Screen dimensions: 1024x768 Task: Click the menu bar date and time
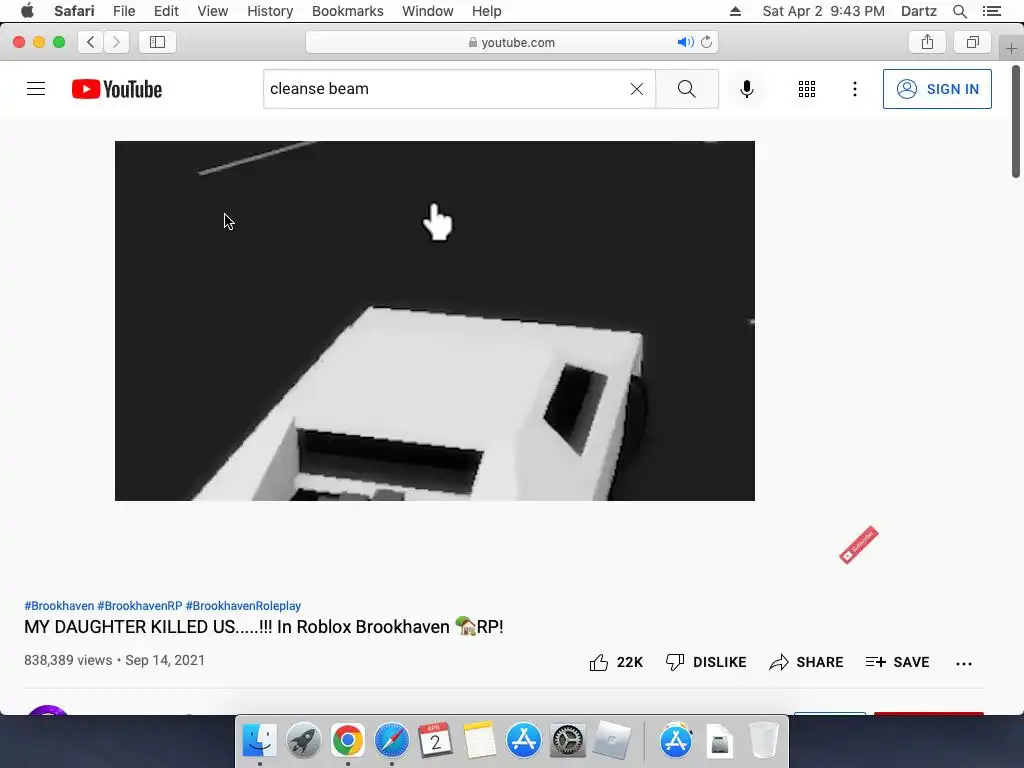[824, 11]
